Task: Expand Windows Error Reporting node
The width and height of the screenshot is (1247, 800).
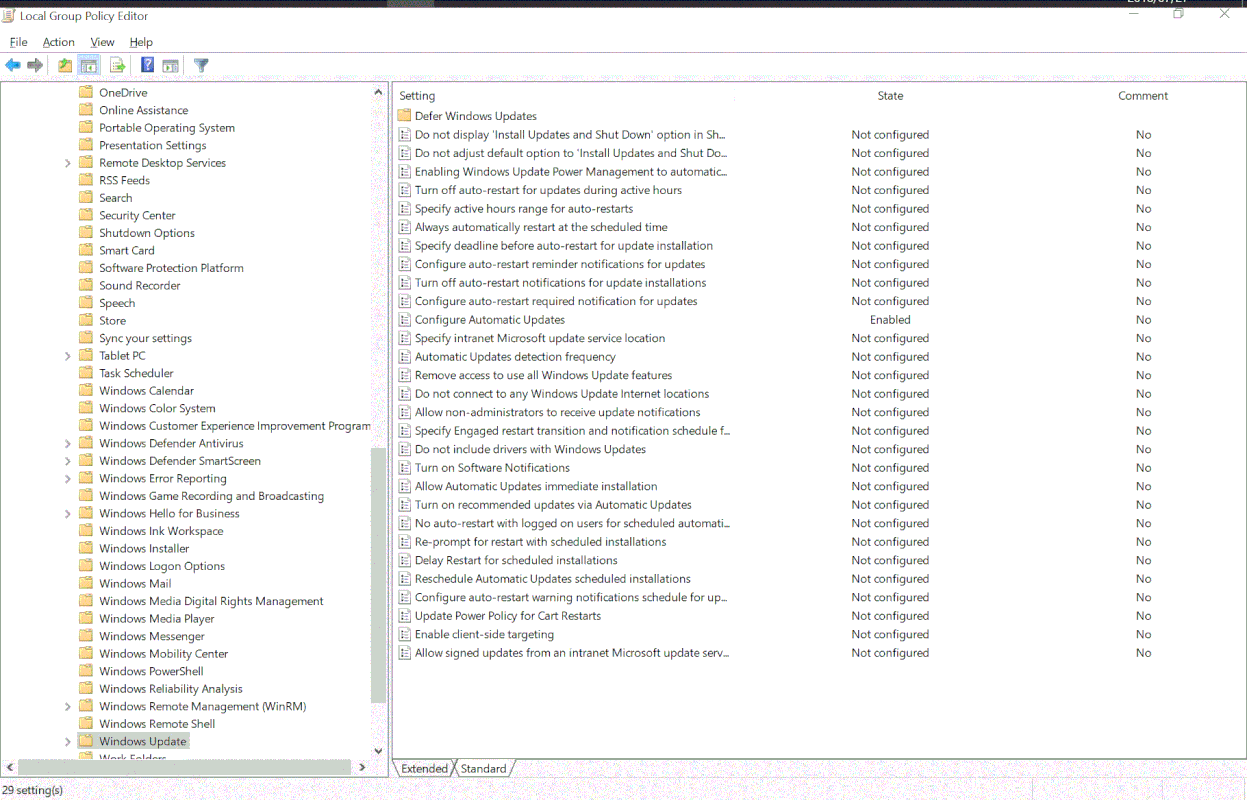Action: [x=68, y=479]
